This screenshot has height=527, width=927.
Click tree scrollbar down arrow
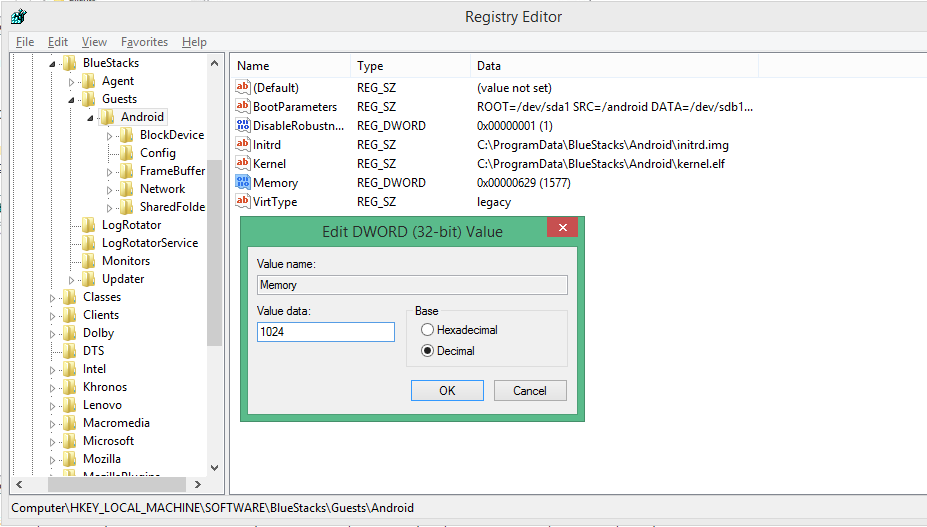214,468
